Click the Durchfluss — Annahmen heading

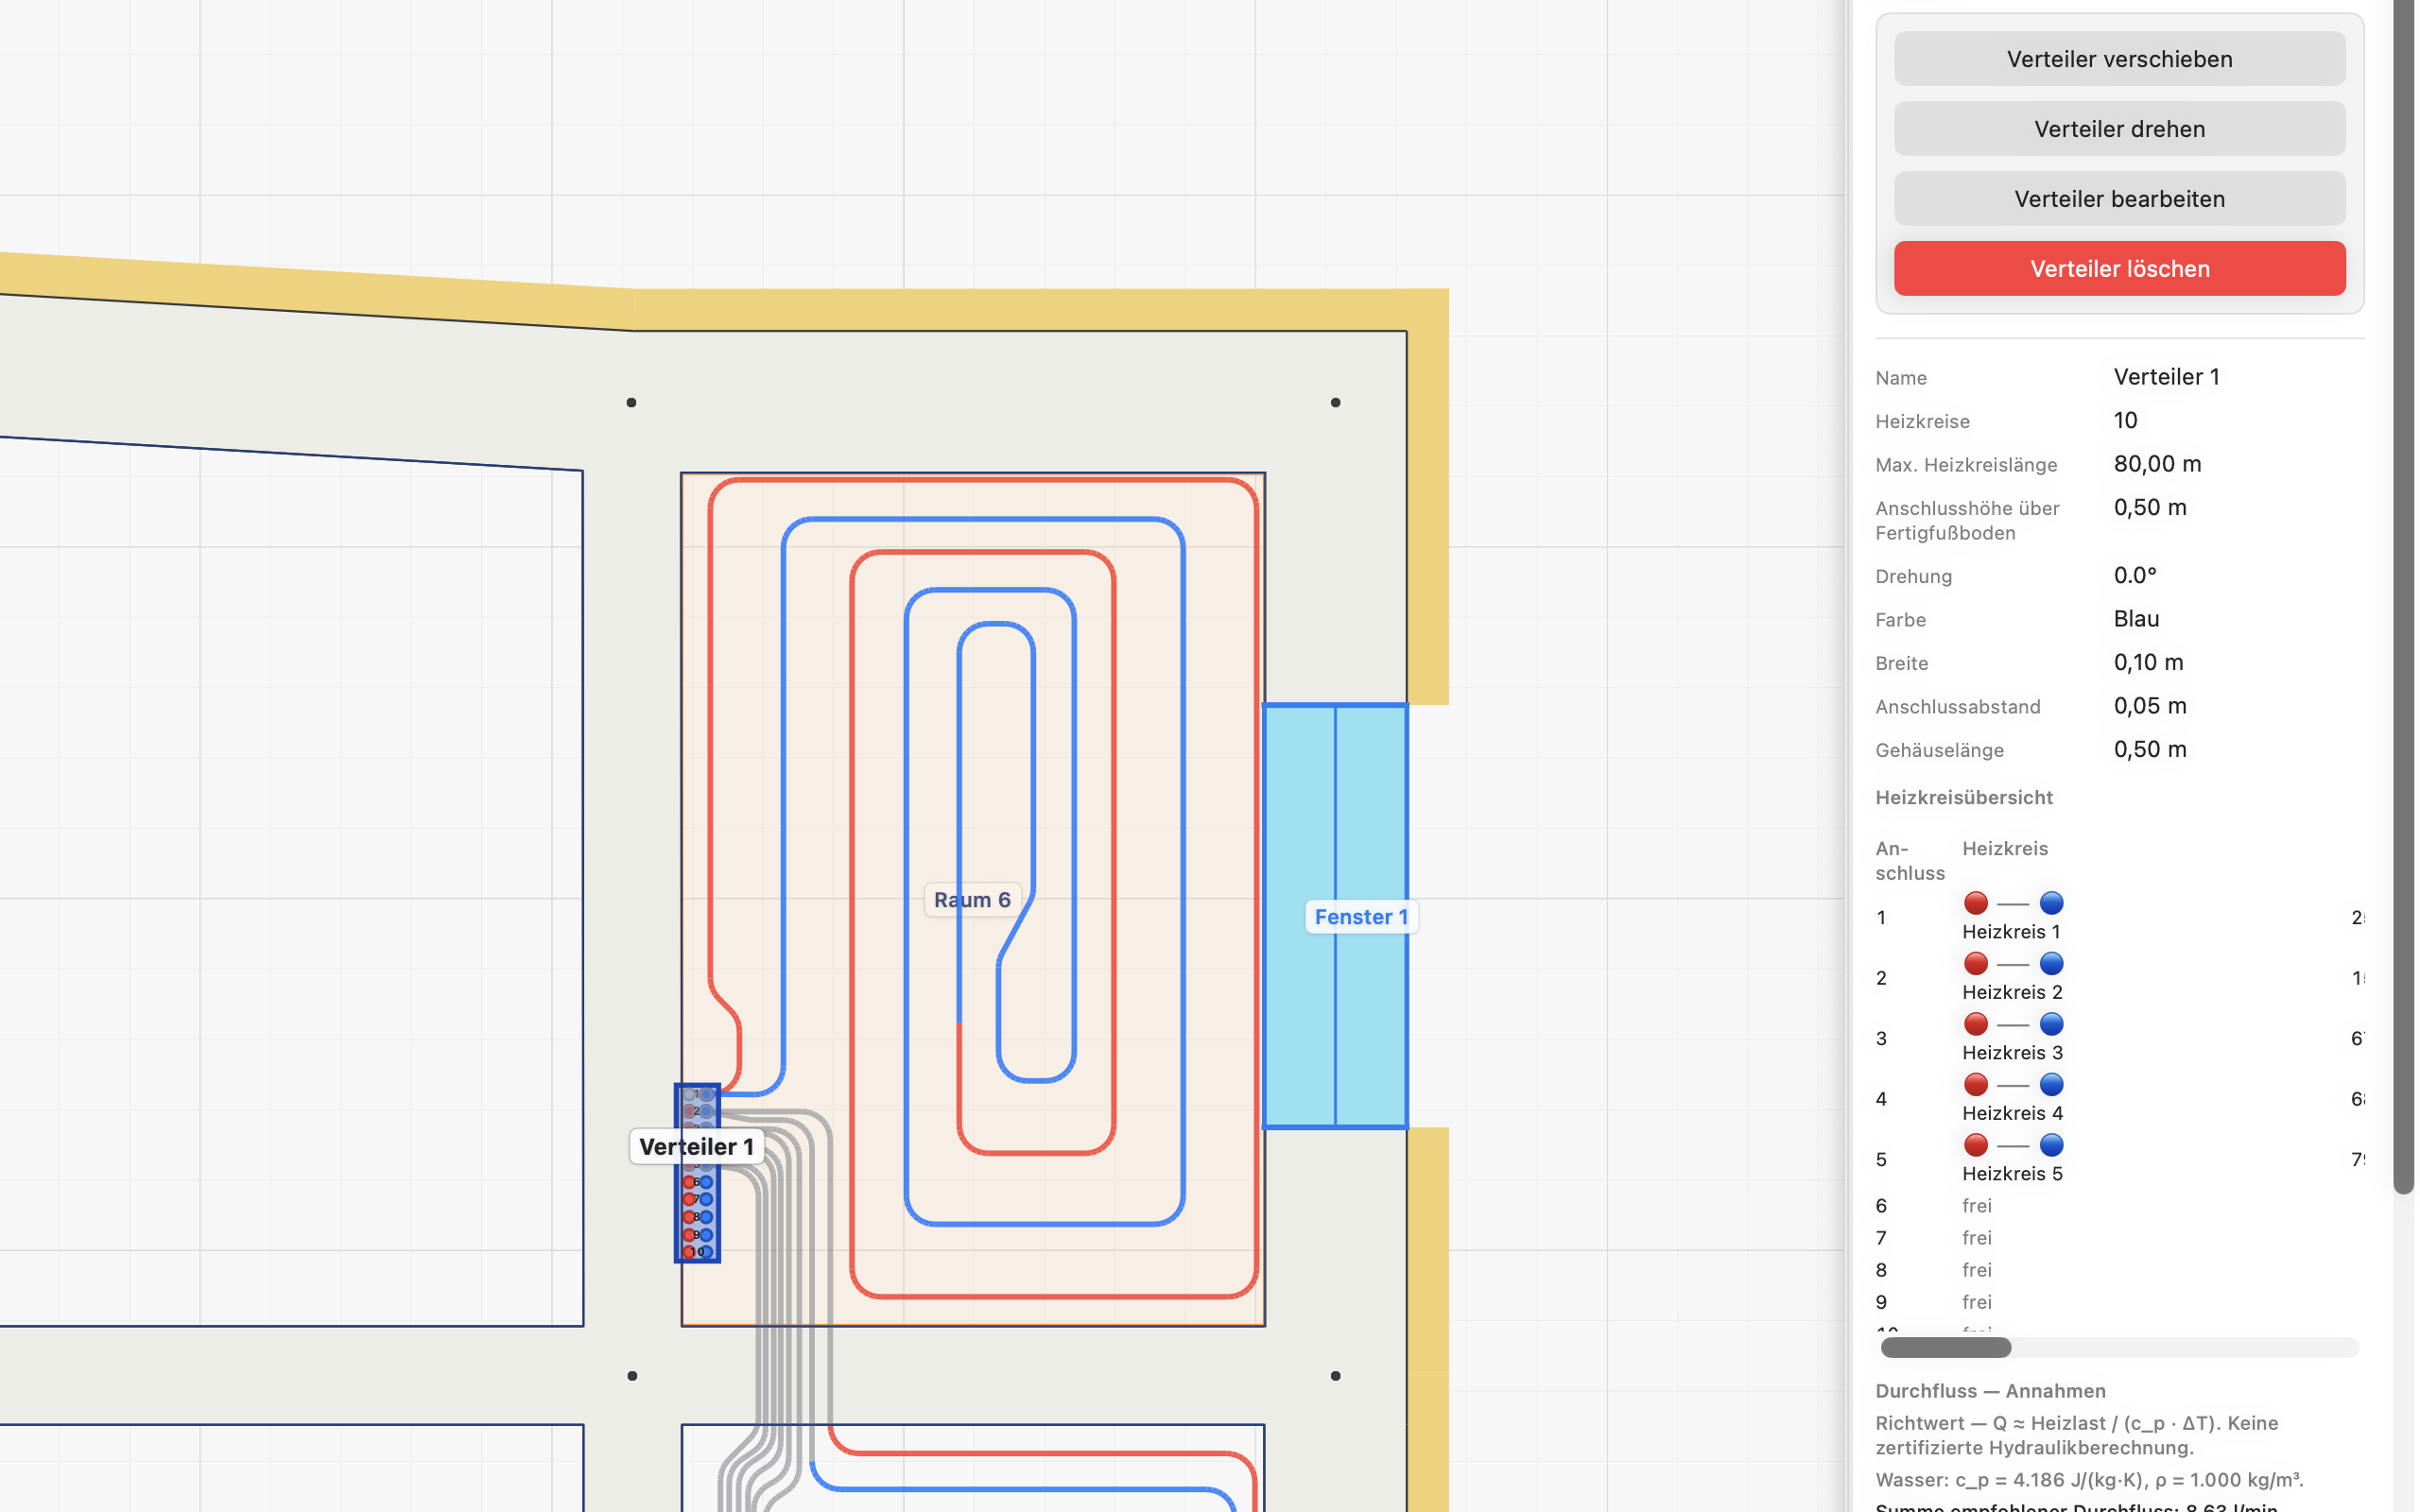(1990, 1391)
